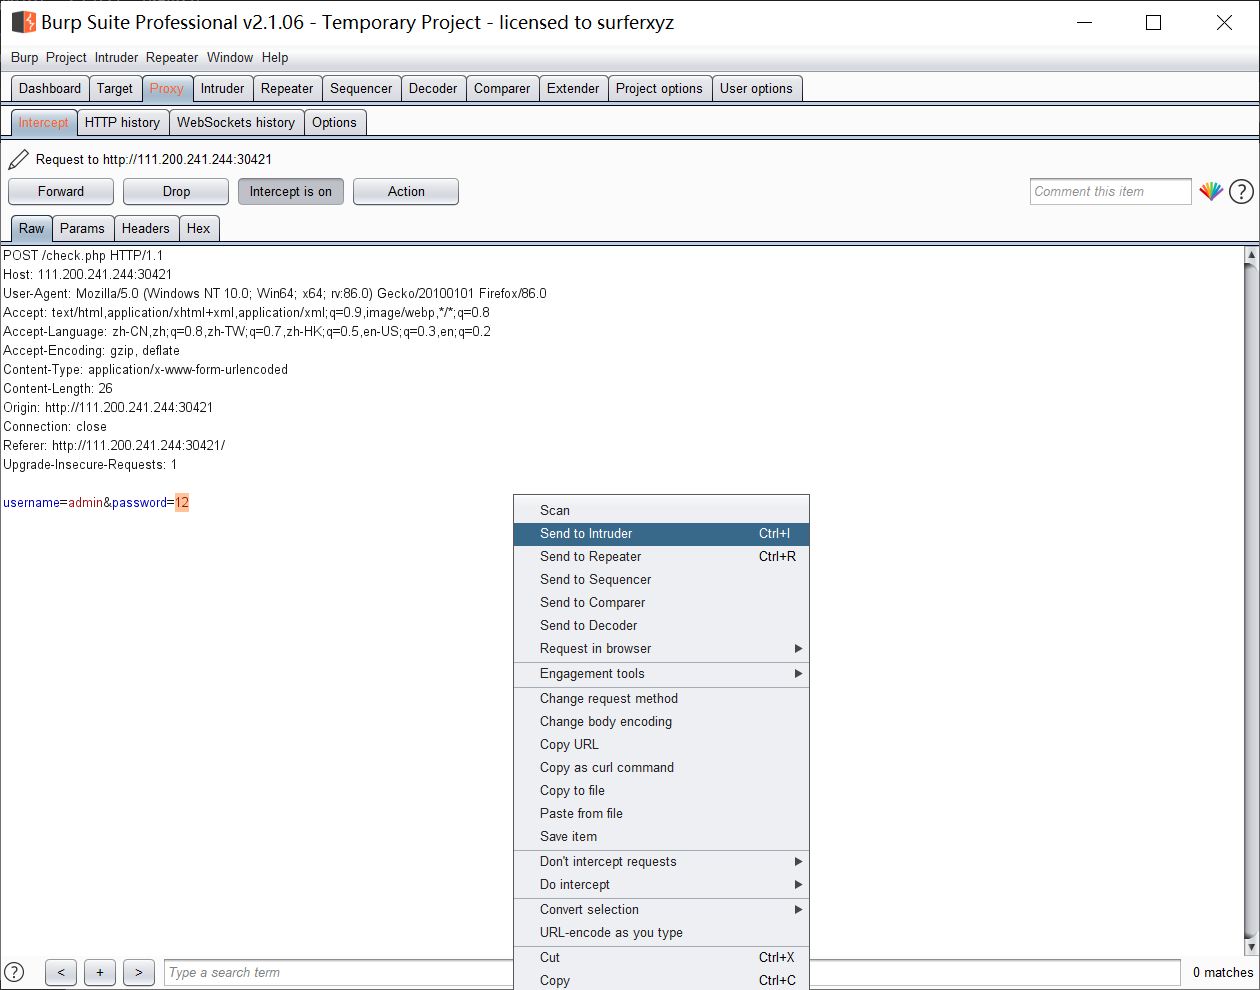Switch to the Dashboard tab
This screenshot has height=990, width=1260.
[50, 88]
